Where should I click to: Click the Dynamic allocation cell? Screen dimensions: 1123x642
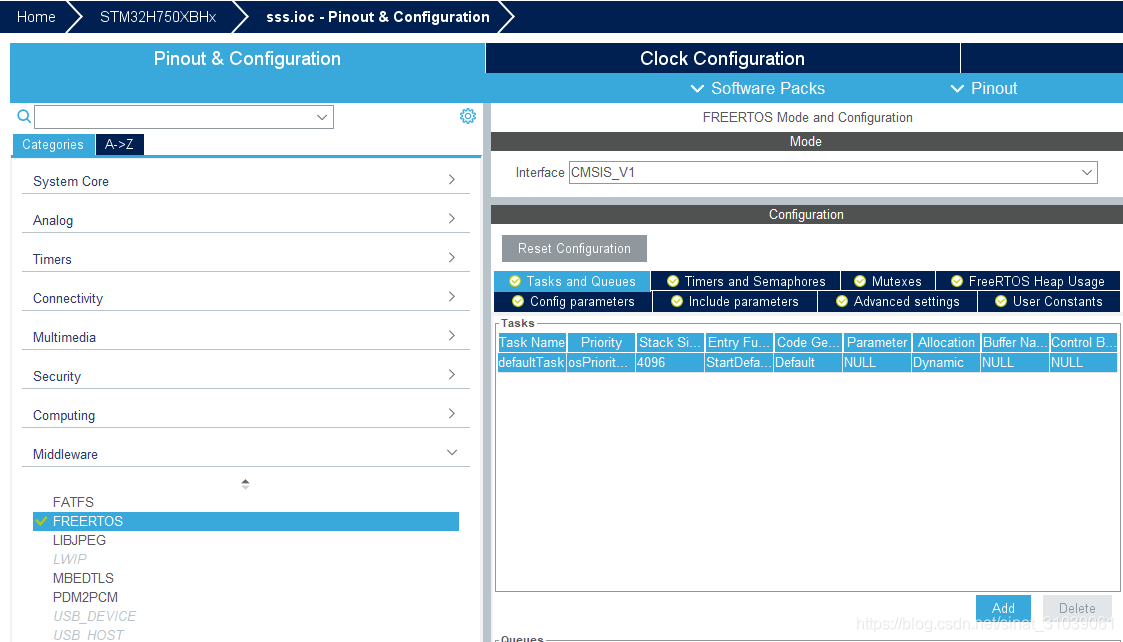coord(945,363)
